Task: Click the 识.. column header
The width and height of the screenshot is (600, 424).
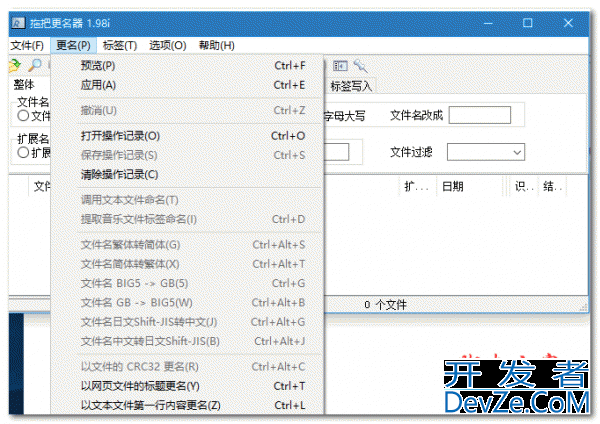Action: coord(523,186)
